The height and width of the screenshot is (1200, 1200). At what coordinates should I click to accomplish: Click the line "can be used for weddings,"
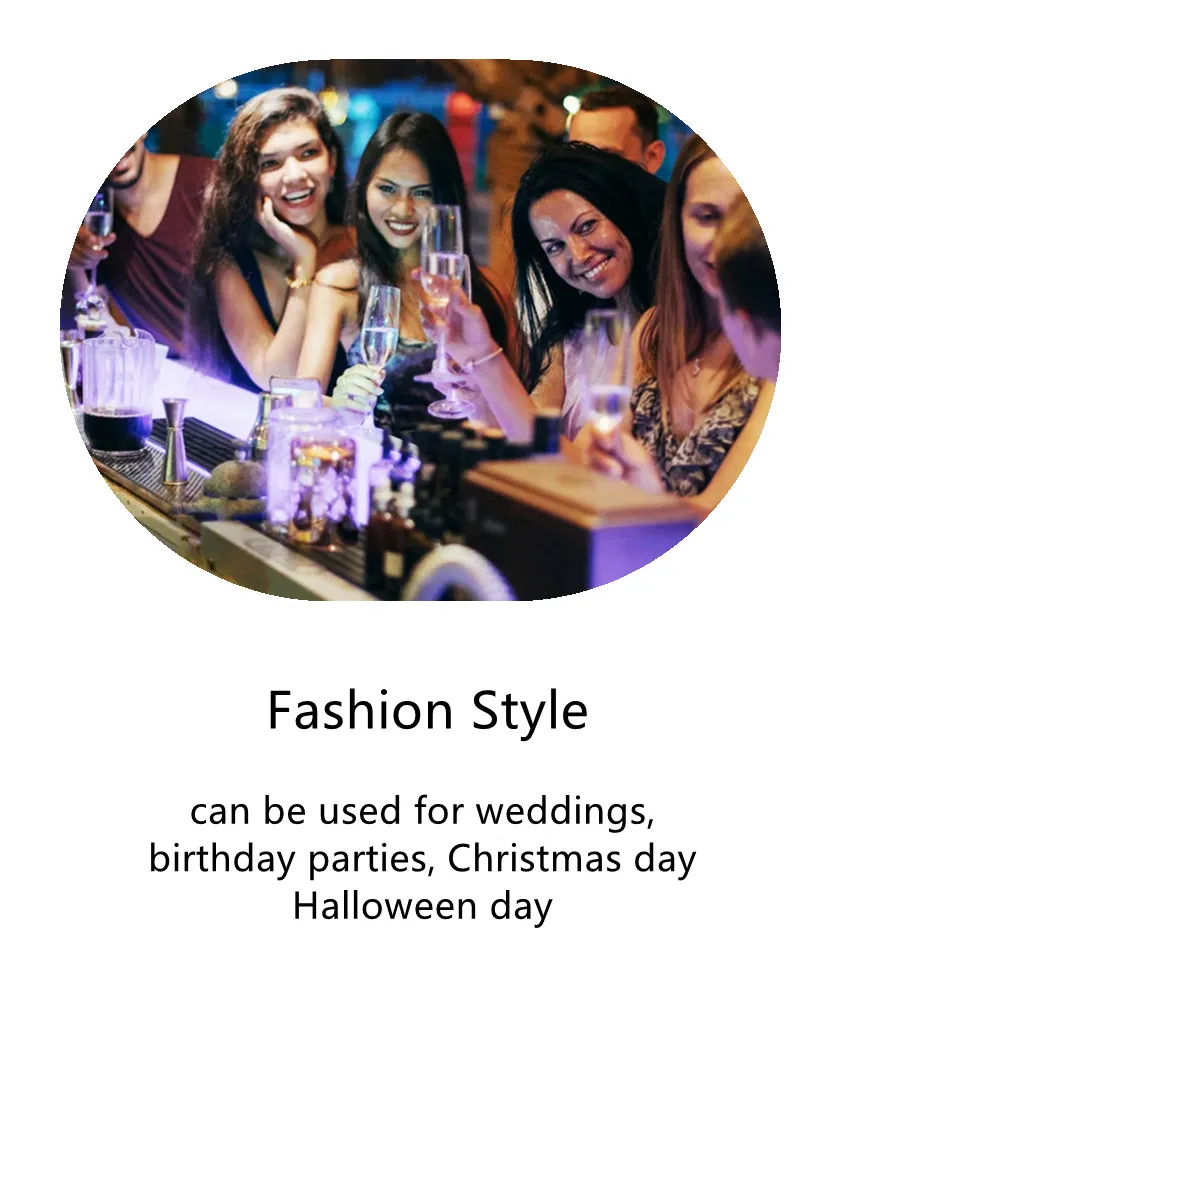point(422,810)
